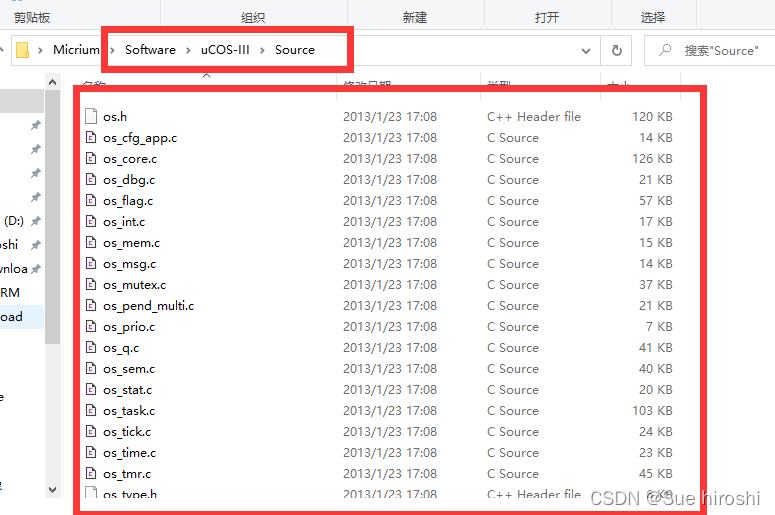Click the pin icon beside 'shi' item
This screenshot has width=775, height=515.
[36, 245]
